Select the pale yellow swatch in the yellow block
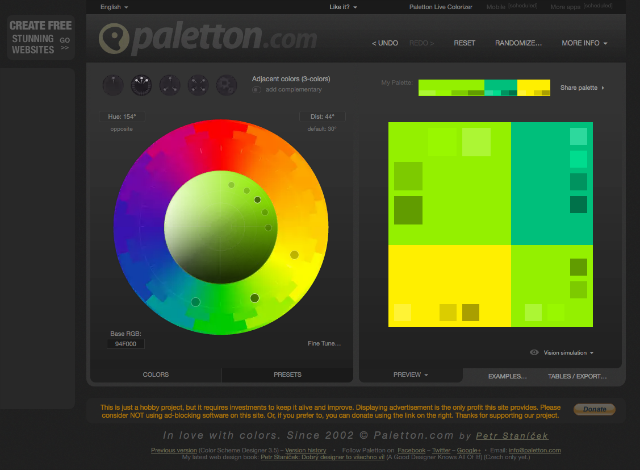The width and height of the screenshot is (640, 470). [x=402, y=313]
